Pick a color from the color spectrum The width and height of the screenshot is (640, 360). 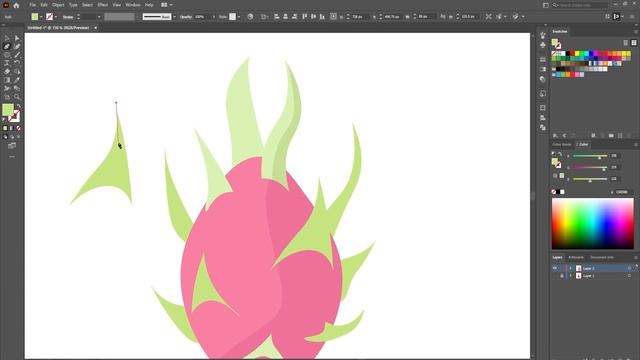pyautogui.click(x=593, y=224)
